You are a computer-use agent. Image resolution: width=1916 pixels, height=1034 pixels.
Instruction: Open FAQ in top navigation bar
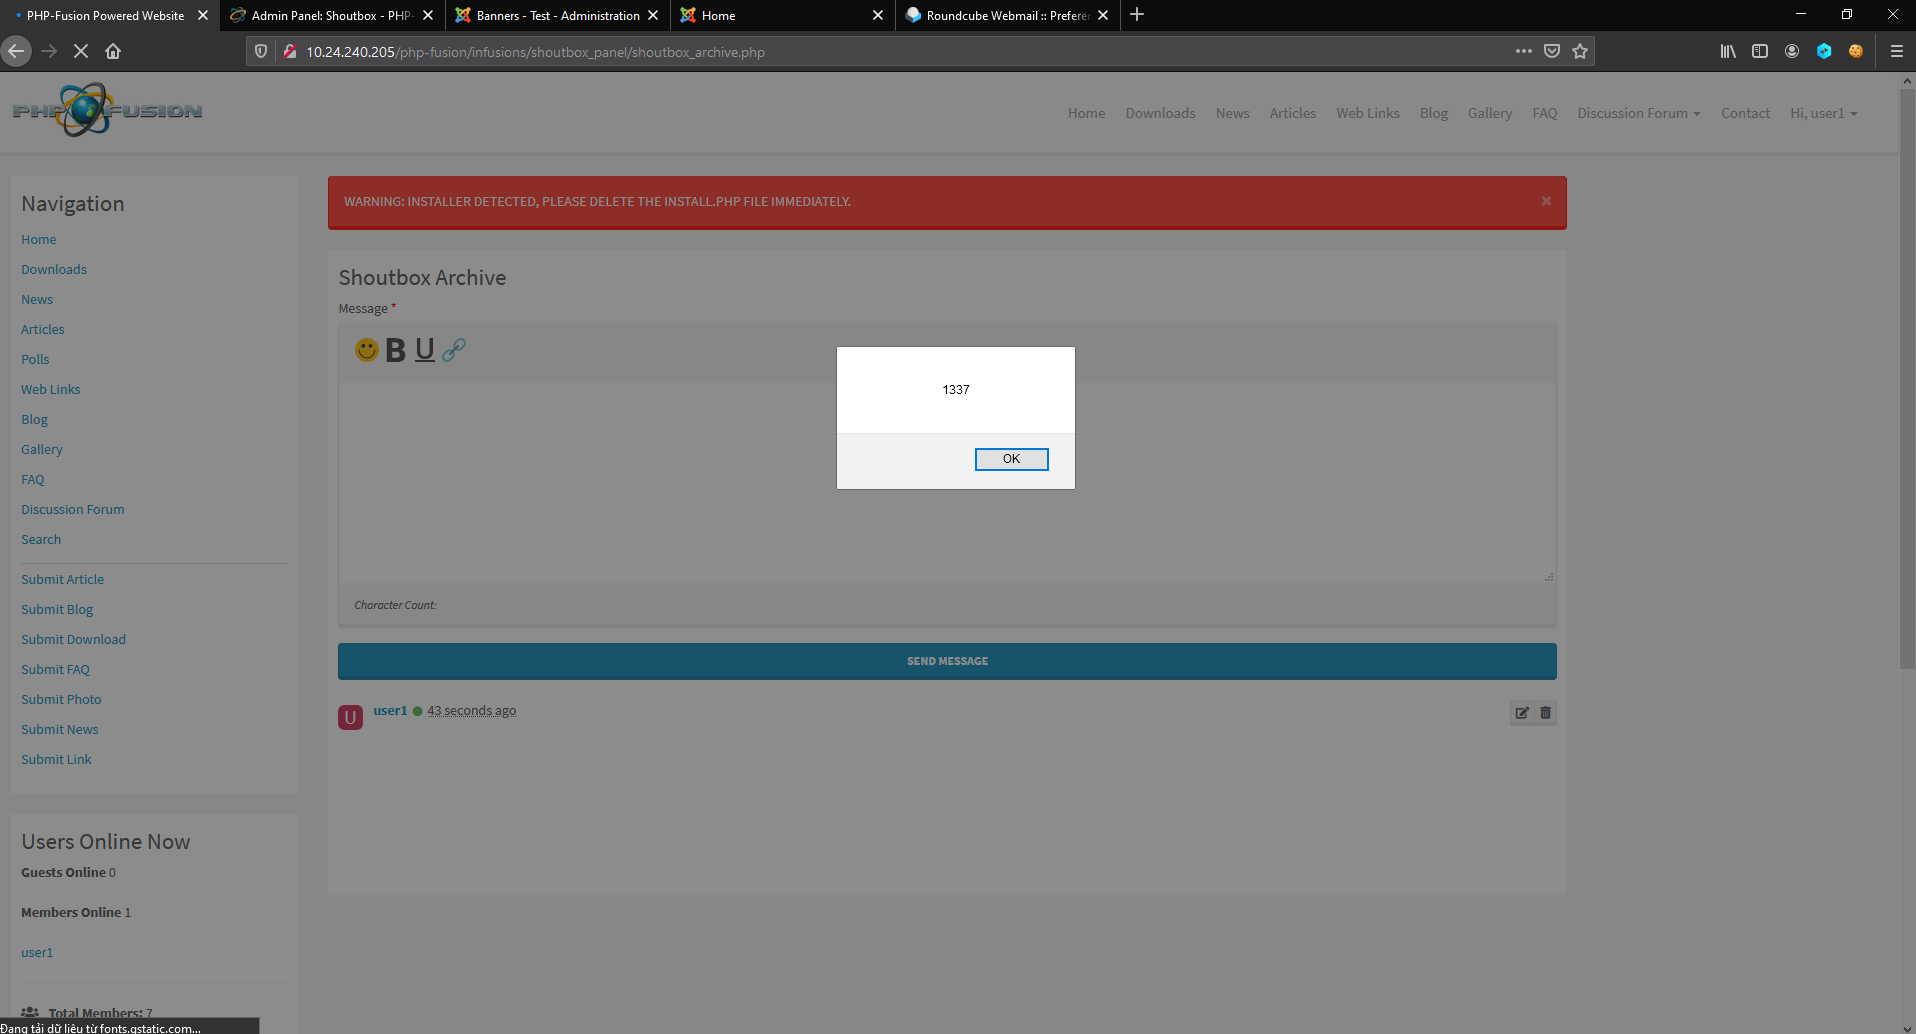point(1545,113)
